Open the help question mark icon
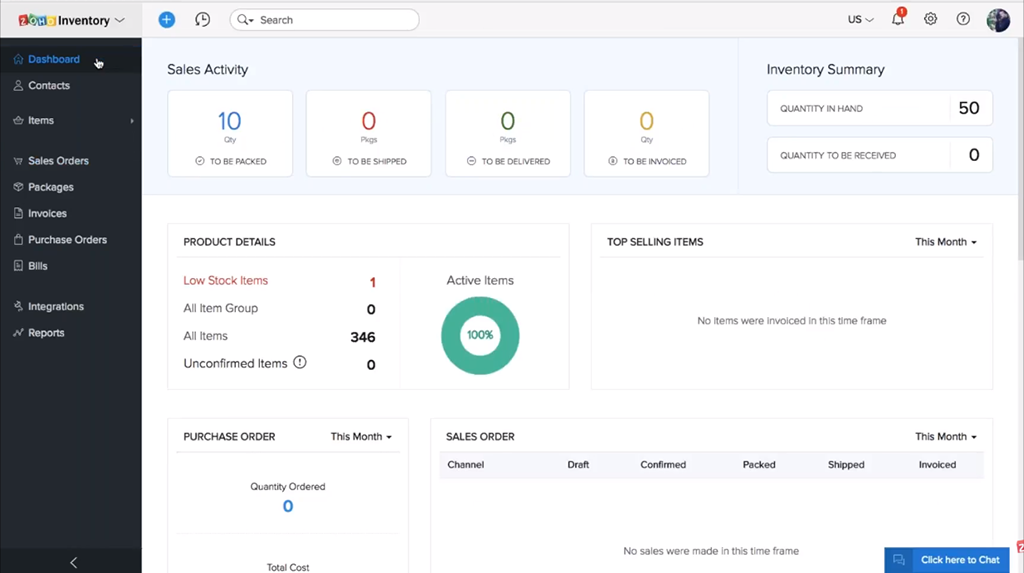The image size is (1024, 573). [963, 19]
